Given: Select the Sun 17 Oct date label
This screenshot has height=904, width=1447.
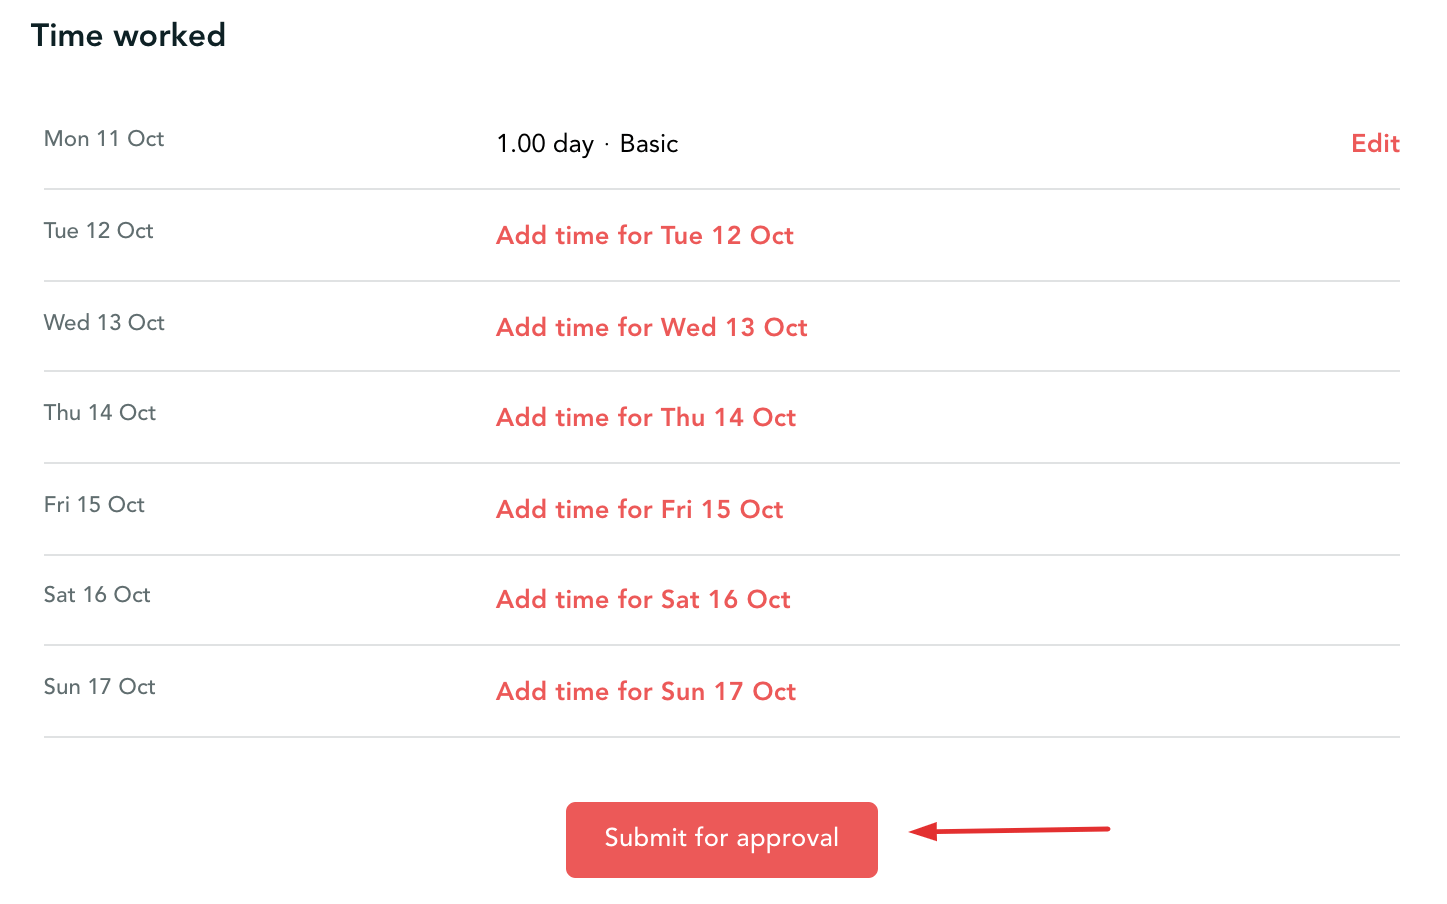Looking at the screenshot, I should click(x=99, y=686).
